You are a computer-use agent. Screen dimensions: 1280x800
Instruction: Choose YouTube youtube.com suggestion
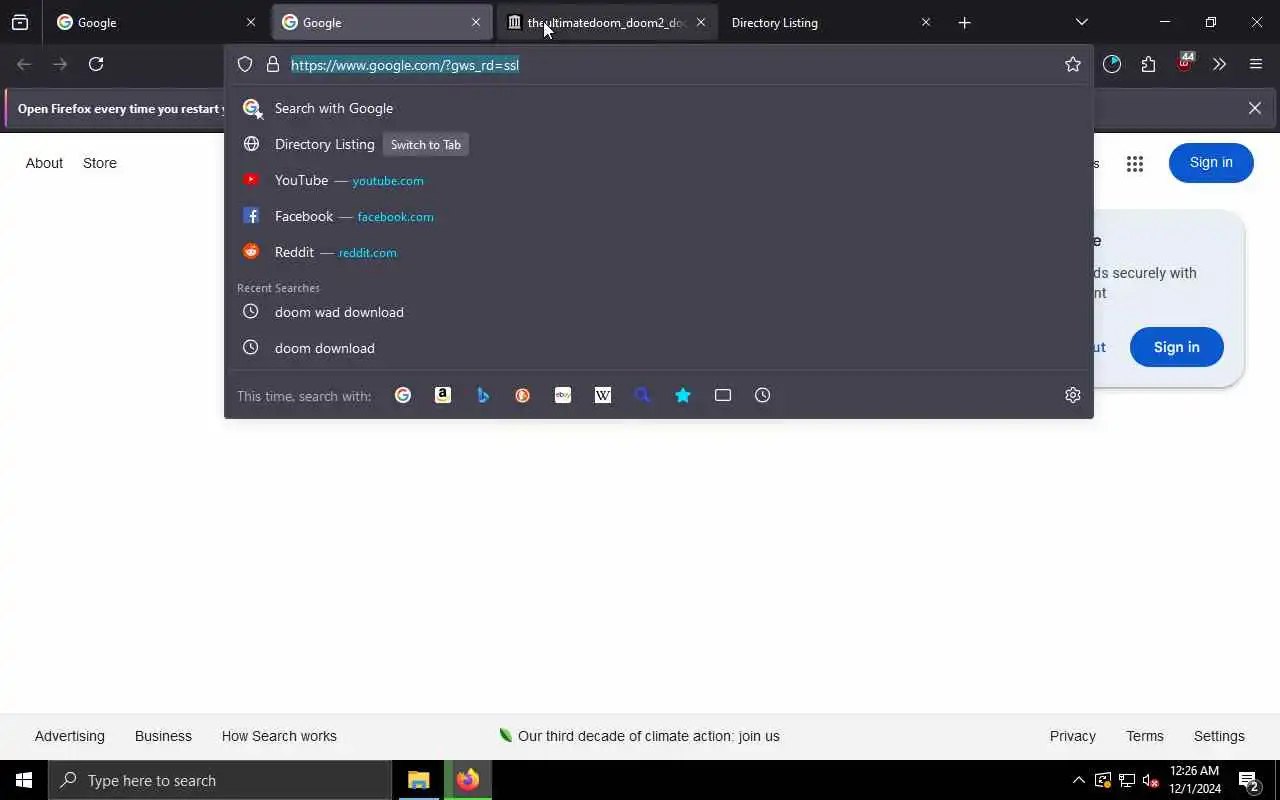point(658,180)
